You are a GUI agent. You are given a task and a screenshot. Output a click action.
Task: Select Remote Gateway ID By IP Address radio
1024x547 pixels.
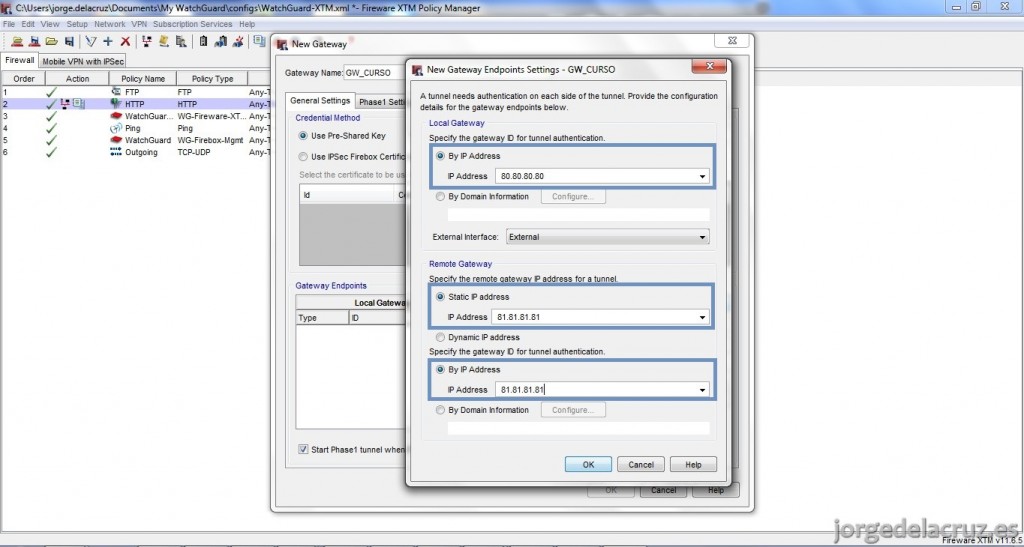(440, 369)
